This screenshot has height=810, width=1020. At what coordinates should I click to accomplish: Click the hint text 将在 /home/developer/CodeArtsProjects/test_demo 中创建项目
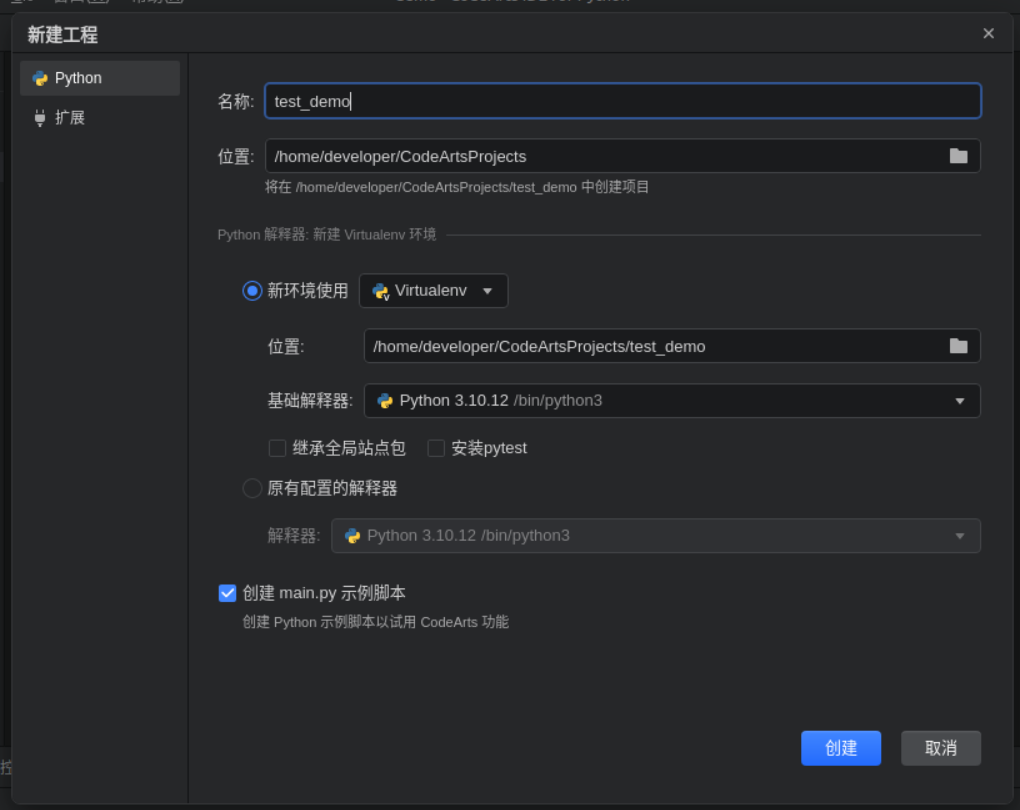click(x=457, y=187)
